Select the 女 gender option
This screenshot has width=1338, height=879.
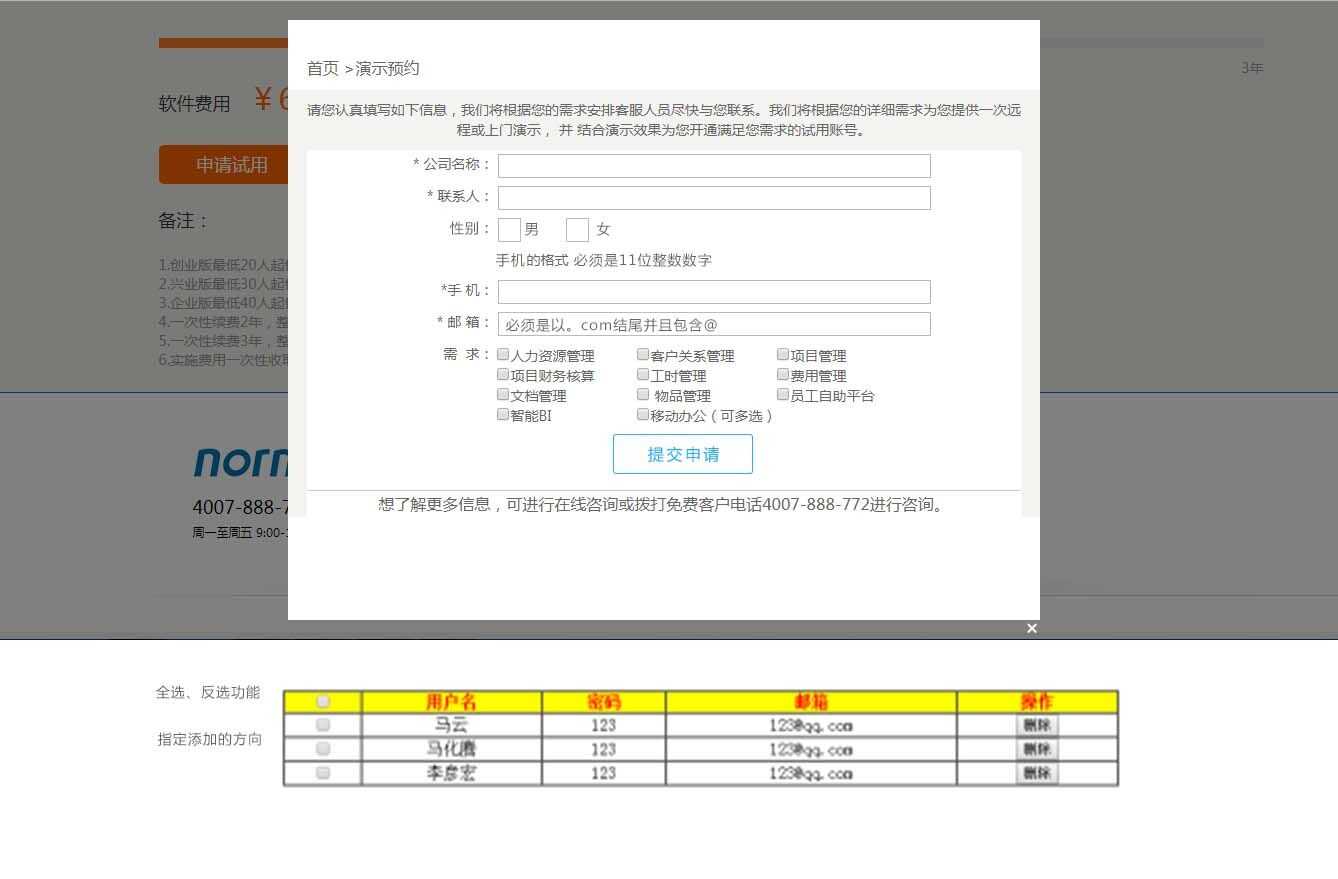coord(577,230)
